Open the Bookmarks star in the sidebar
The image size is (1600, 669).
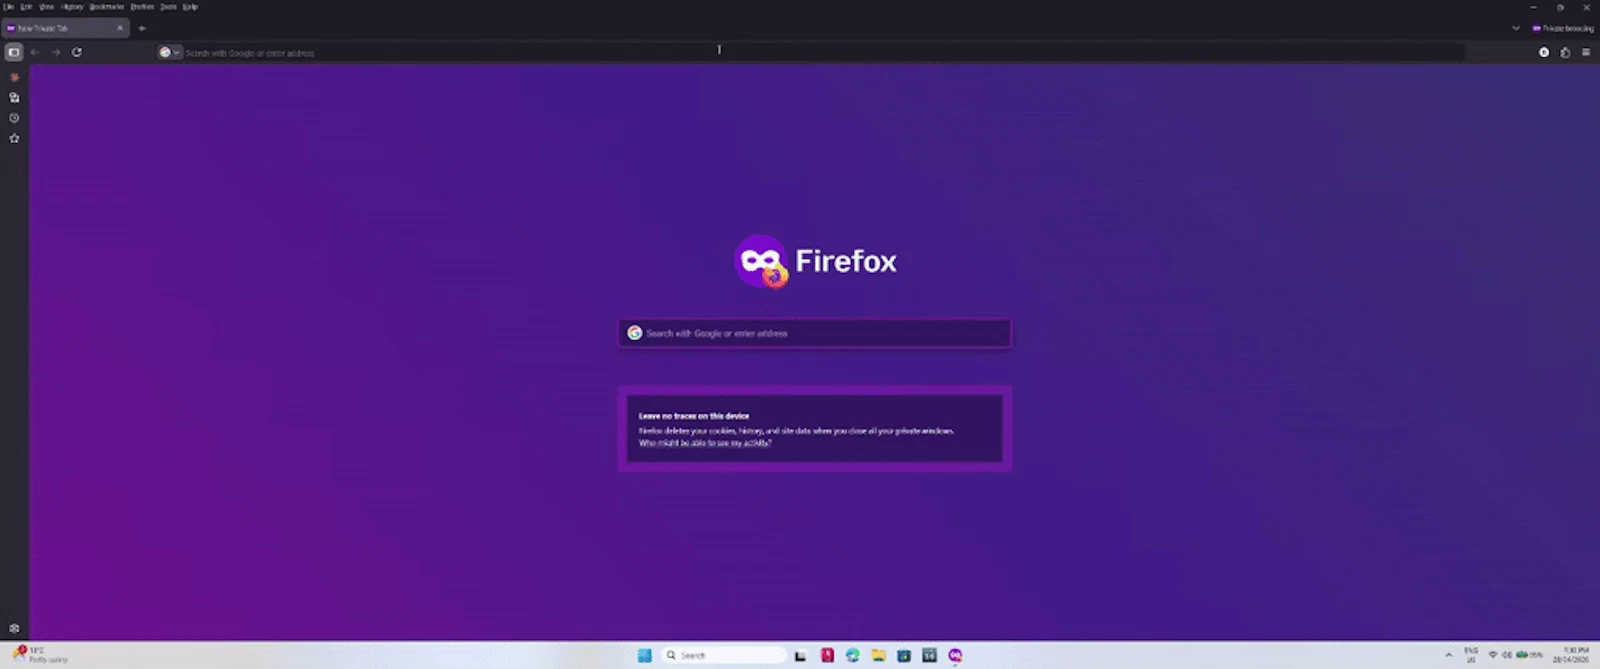click(14, 138)
